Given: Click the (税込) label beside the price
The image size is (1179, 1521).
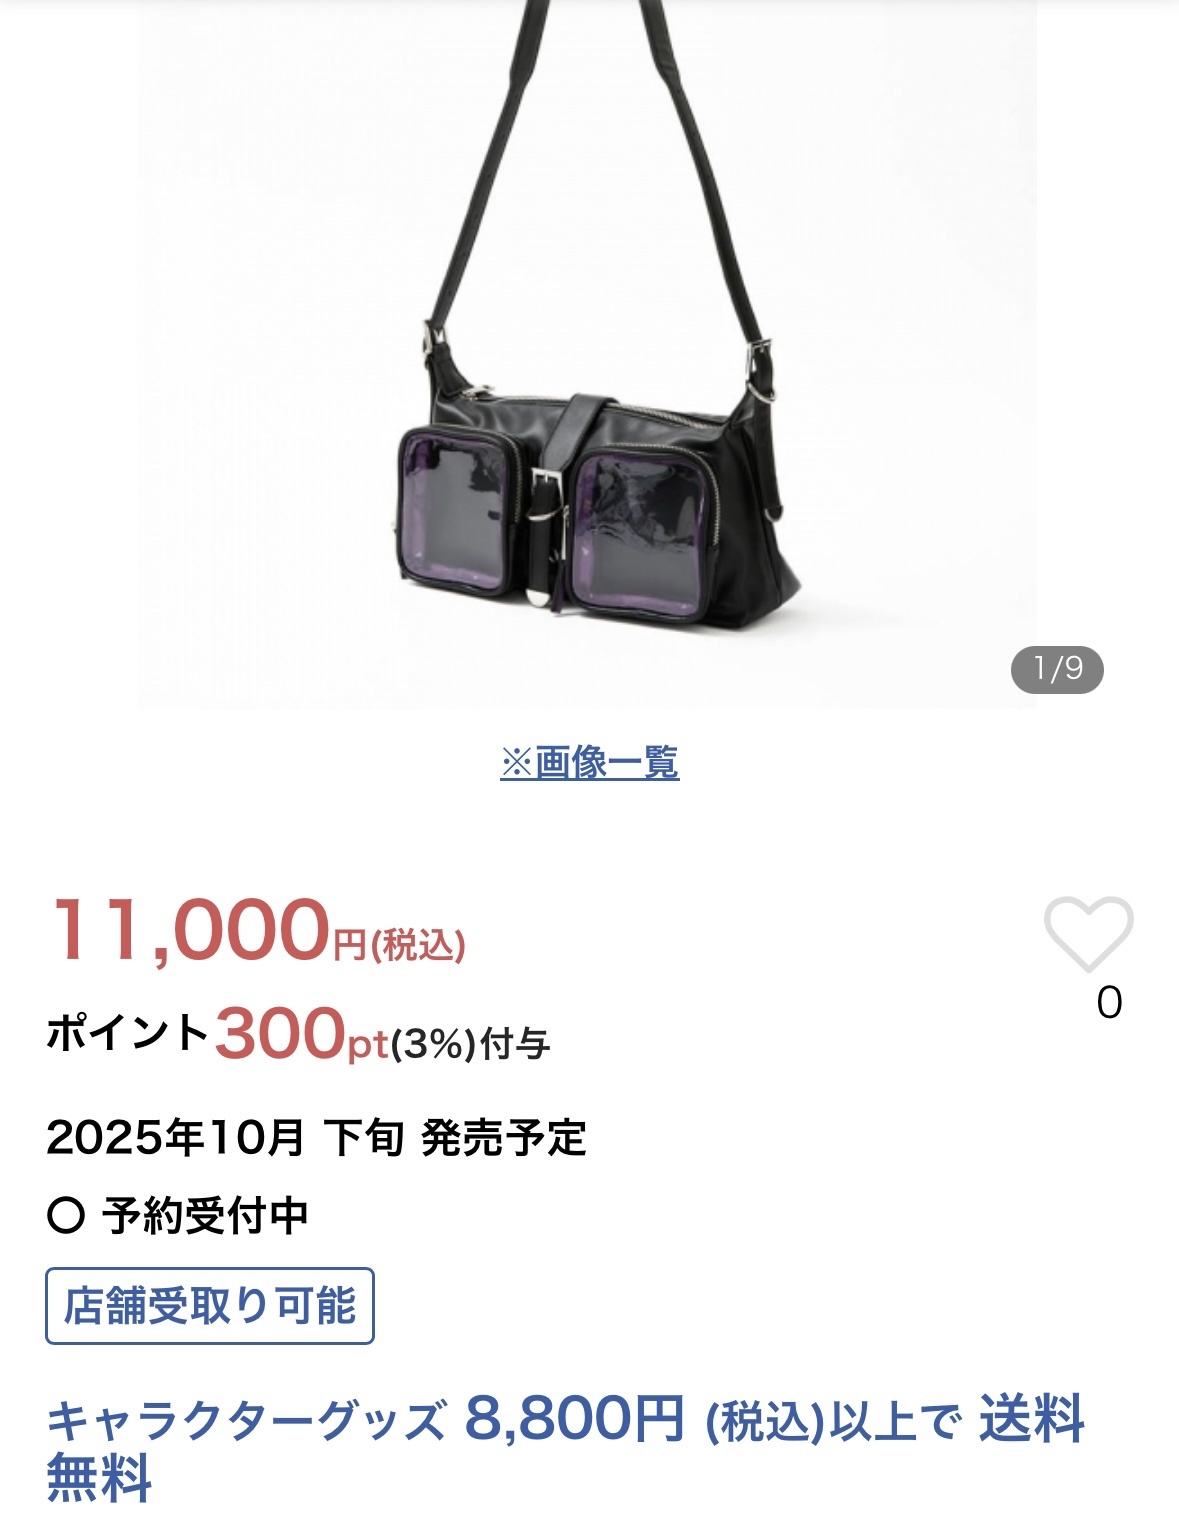Looking at the screenshot, I should pos(418,946).
